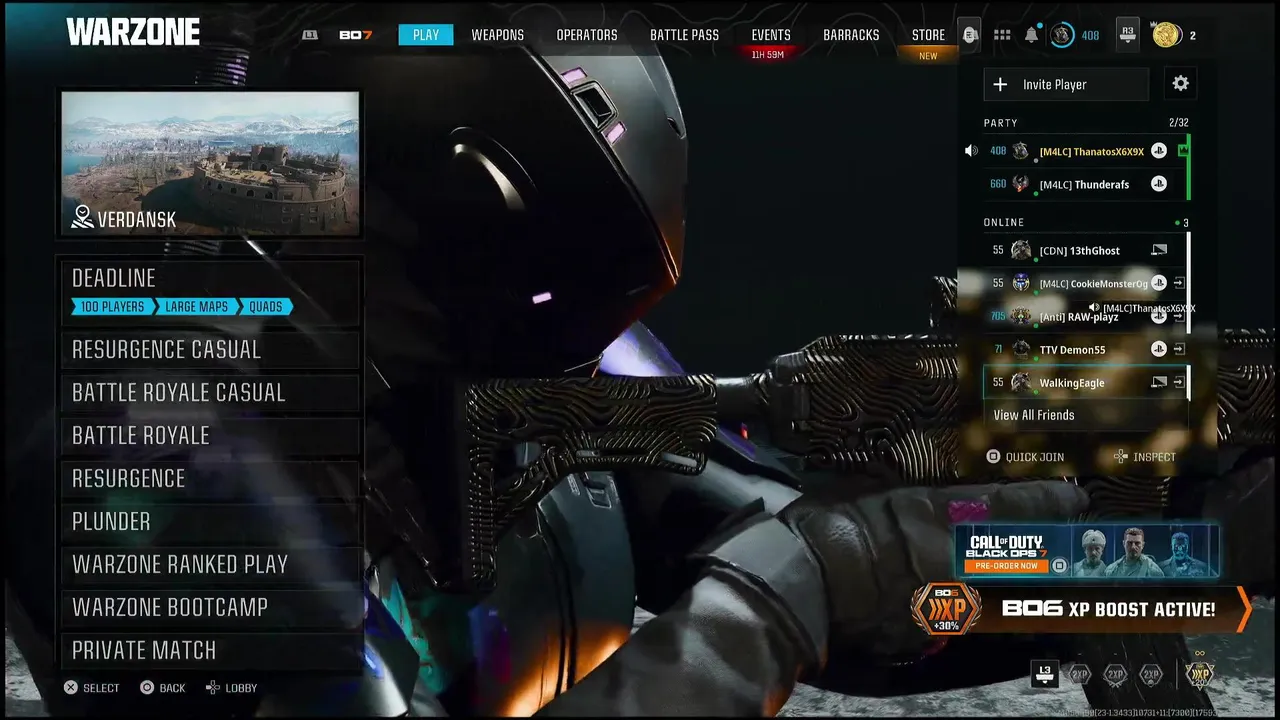This screenshot has width=1280, height=720.
Task: Select the BATTLE ROYALE mode
Action: click(210, 436)
